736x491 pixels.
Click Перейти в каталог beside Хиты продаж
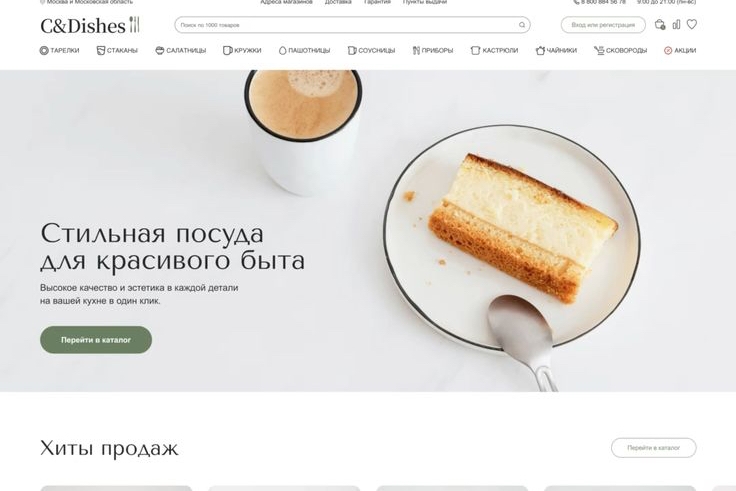tap(653, 448)
